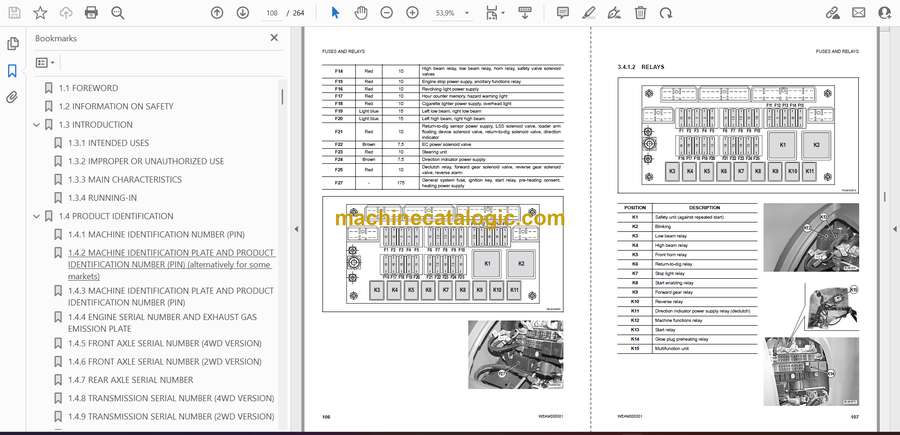Image resolution: width=900 pixels, height=435 pixels.
Task: Collapse the 1.4 PRODUCT IDENTIFICATION bookmark
Action: click(x=37, y=216)
